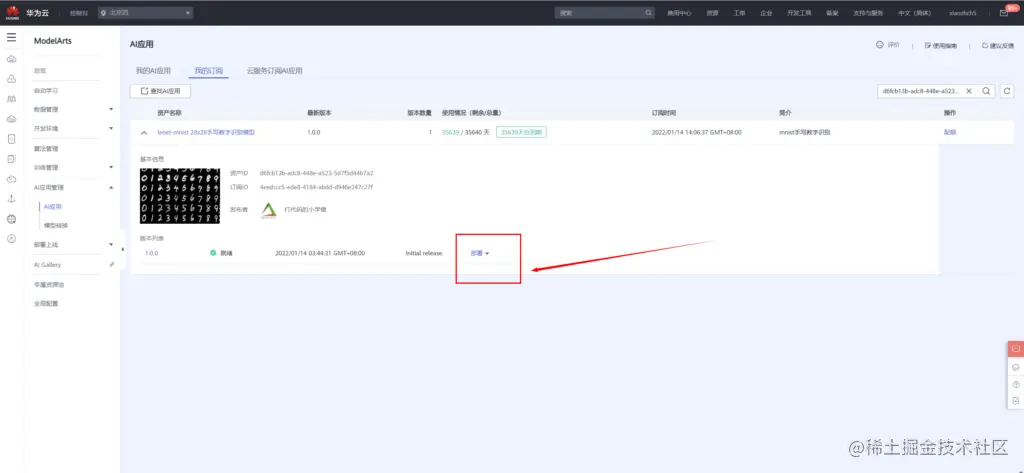The image size is (1024, 473).
Task: Collapse the sidebar using the arrow handle
Action: click(123, 249)
